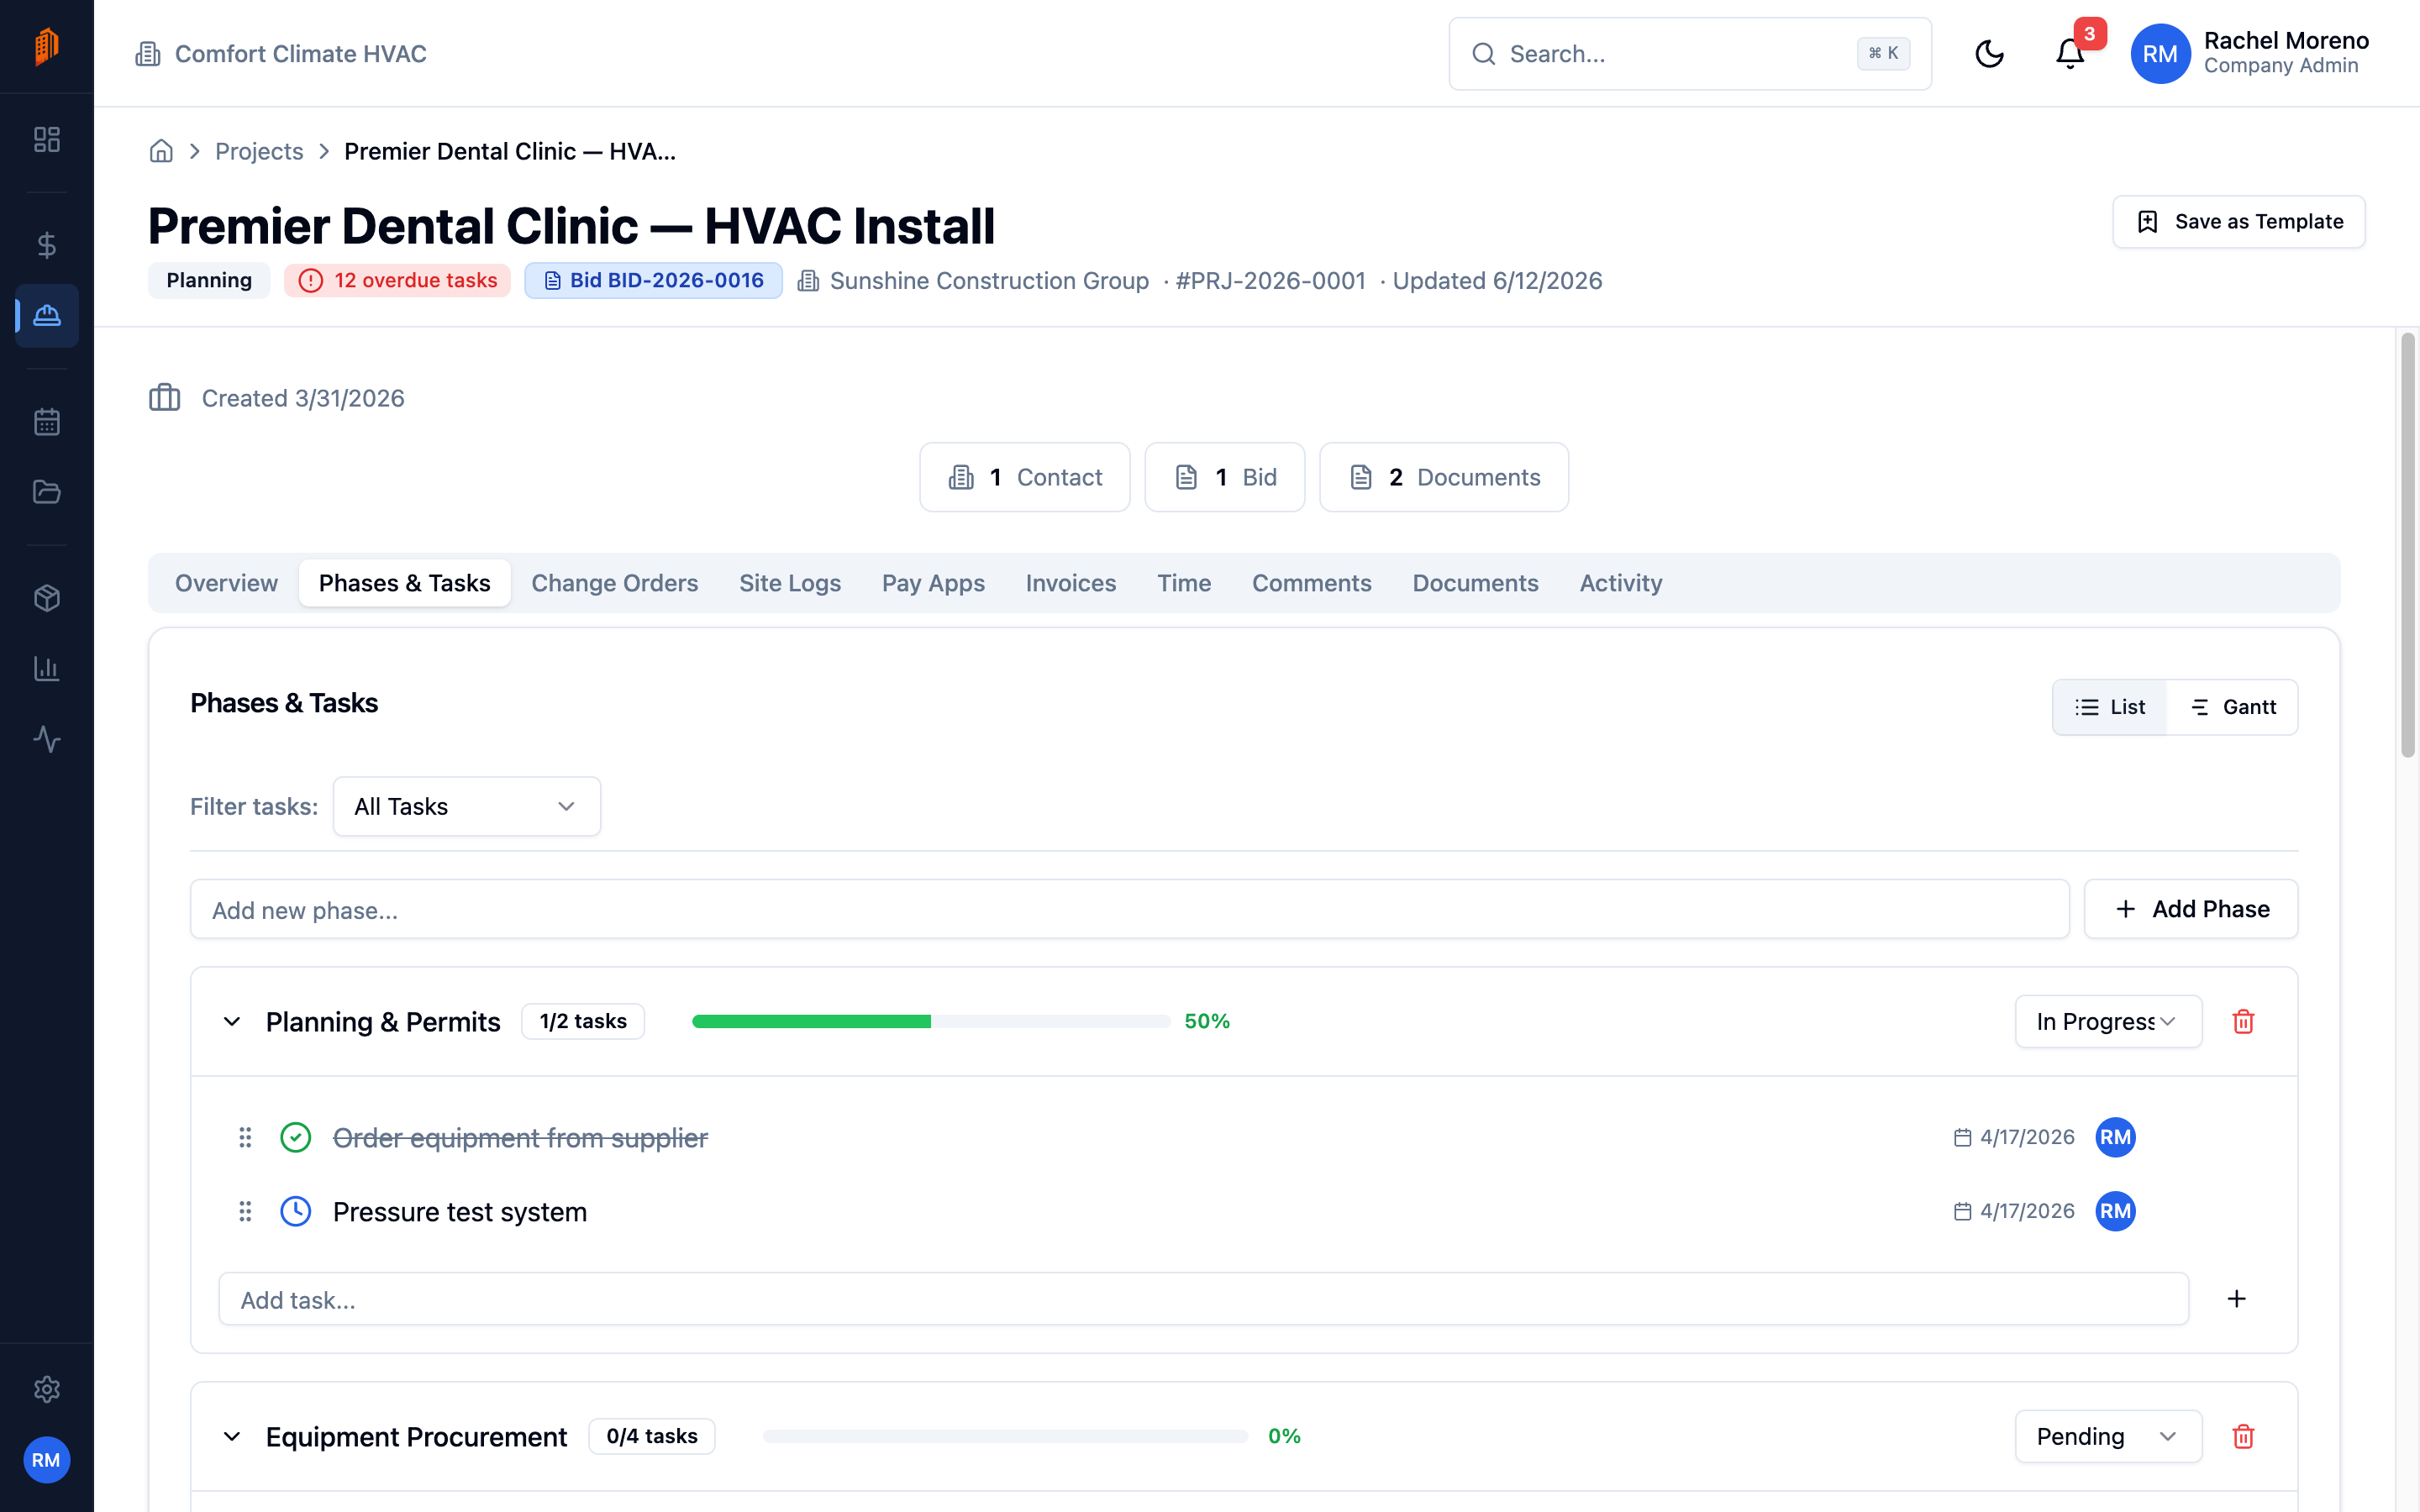2420x1512 pixels.
Task: Open Rachel Moreno user menu
Action: pyautogui.click(x=2250, y=54)
